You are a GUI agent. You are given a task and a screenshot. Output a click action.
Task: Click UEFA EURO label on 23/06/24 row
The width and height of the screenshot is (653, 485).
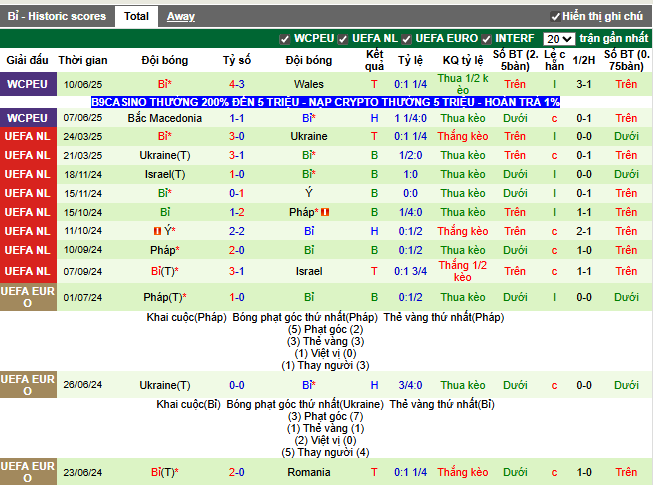[x=27, y=472]
